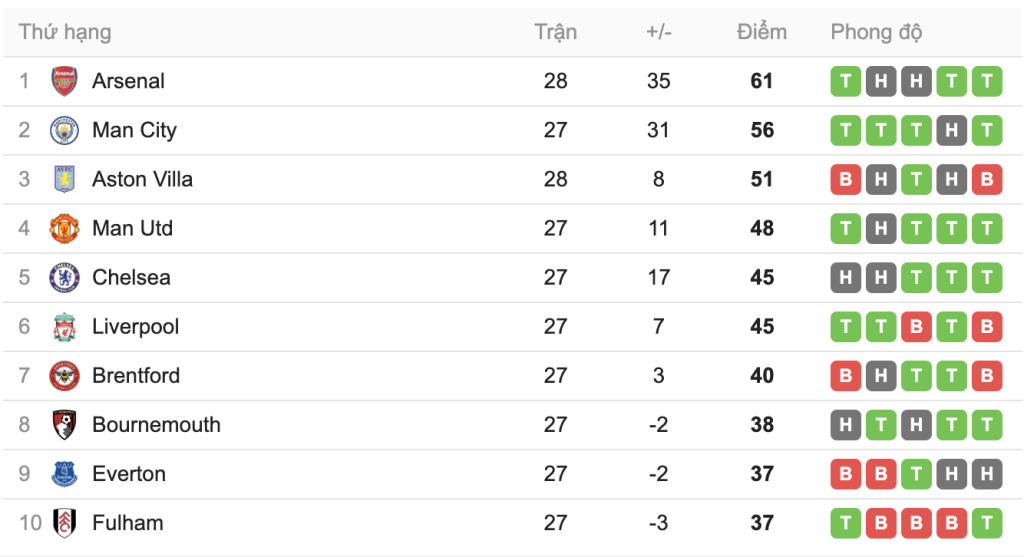Image resolution: width=1024 pixels, height=557 pixels.
Task: Click the Thứ hạng column header
Action: tap(65, 32)
